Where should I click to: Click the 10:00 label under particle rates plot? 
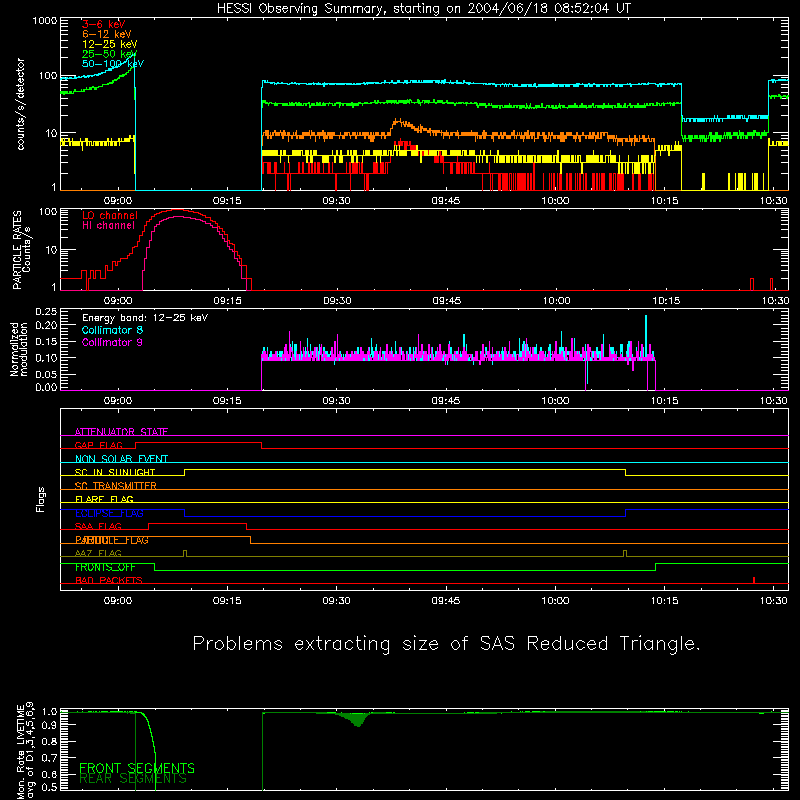556,301
